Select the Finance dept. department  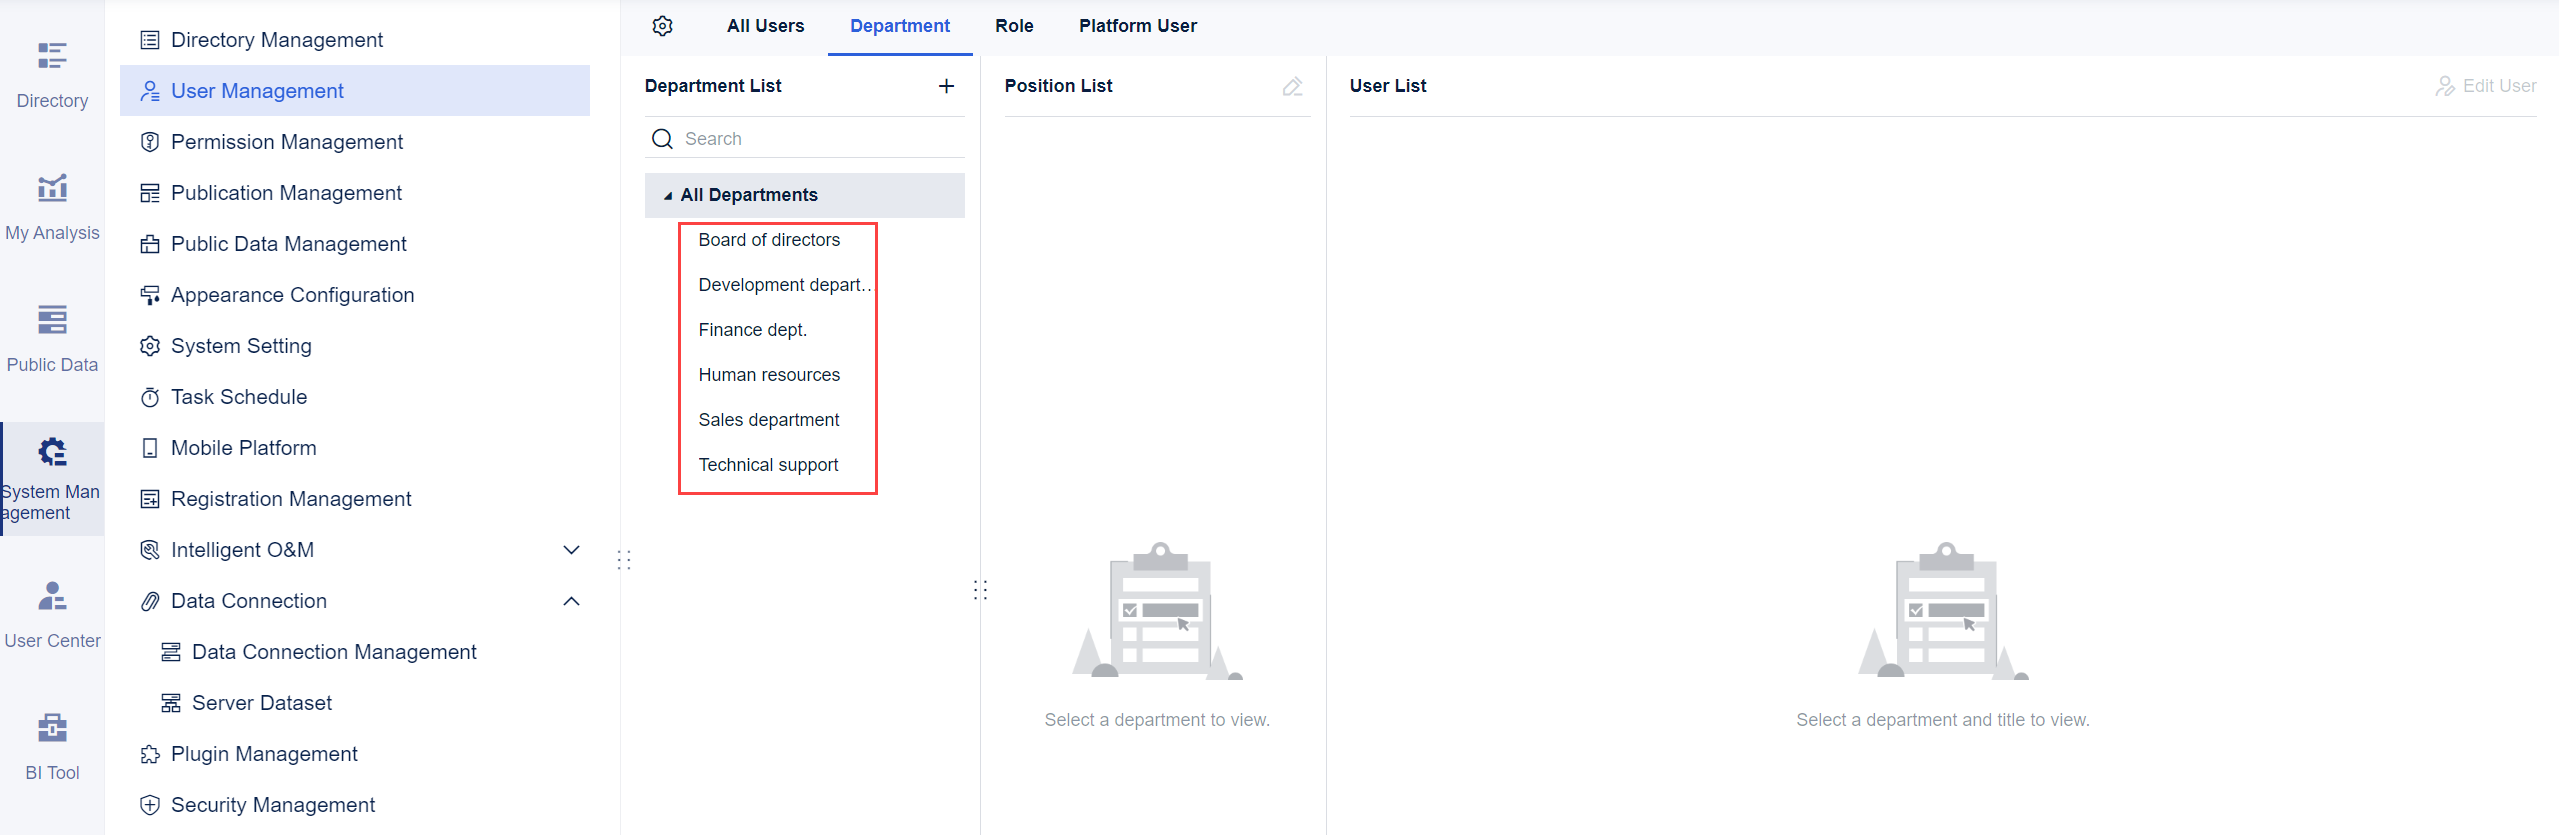(x=752, y=330)
